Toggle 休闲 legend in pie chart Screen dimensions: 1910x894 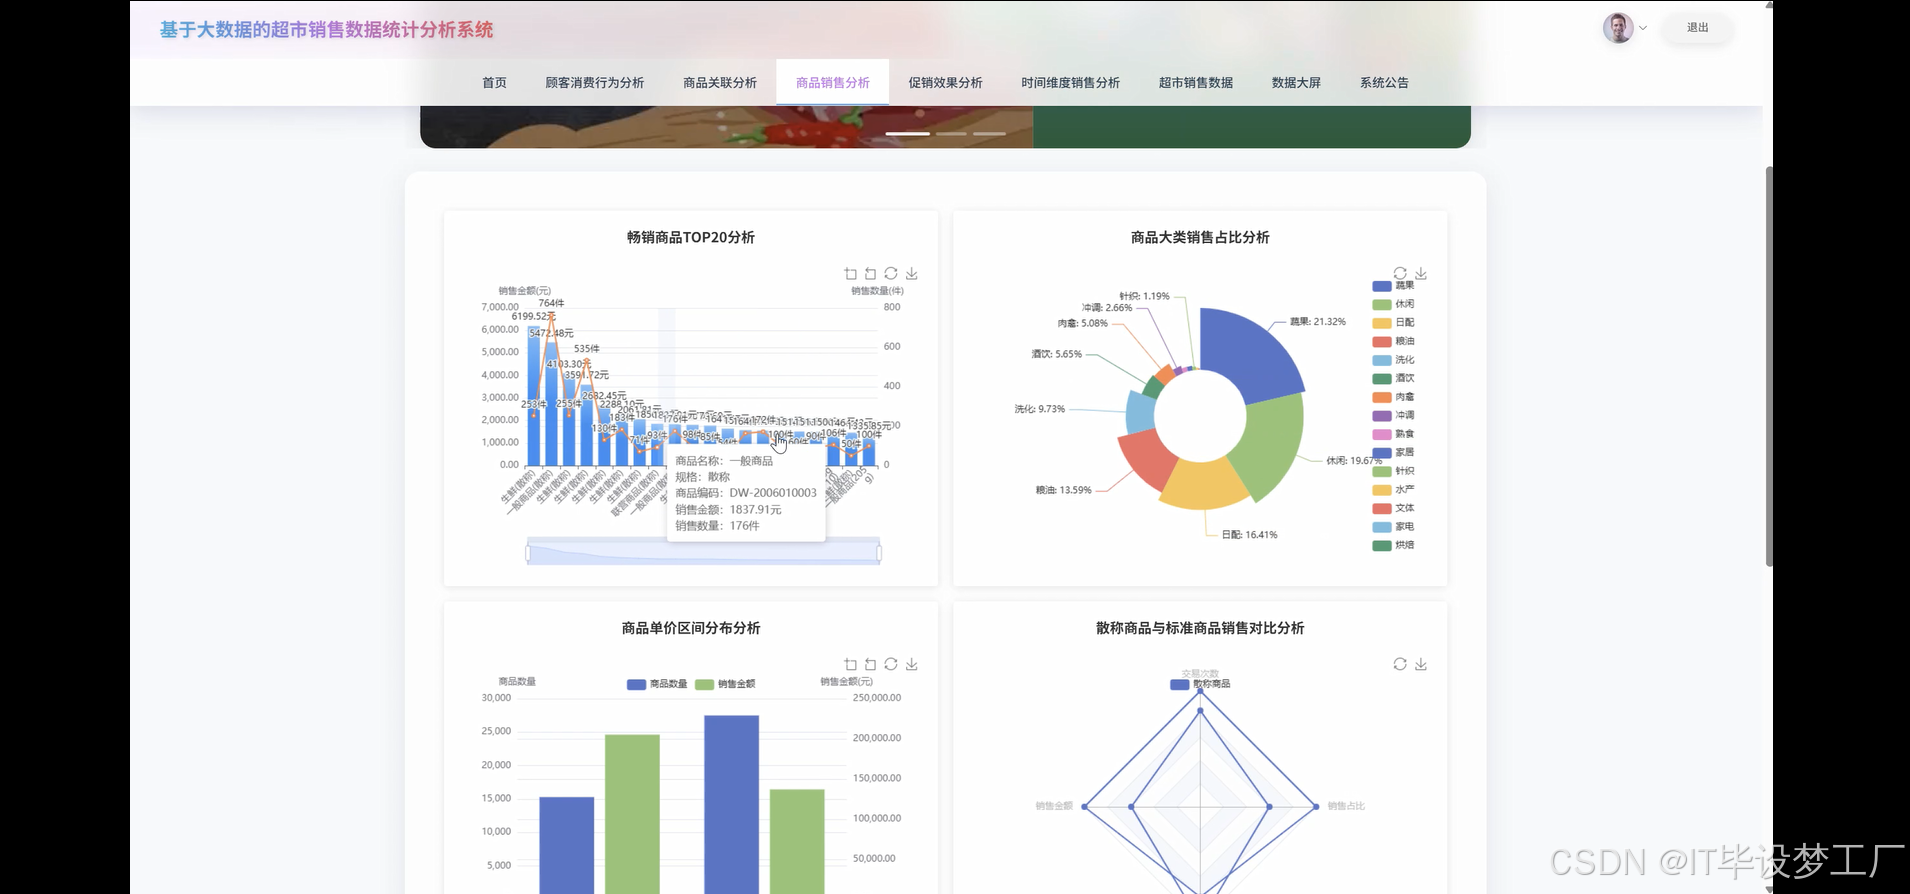pos(1393,304)
